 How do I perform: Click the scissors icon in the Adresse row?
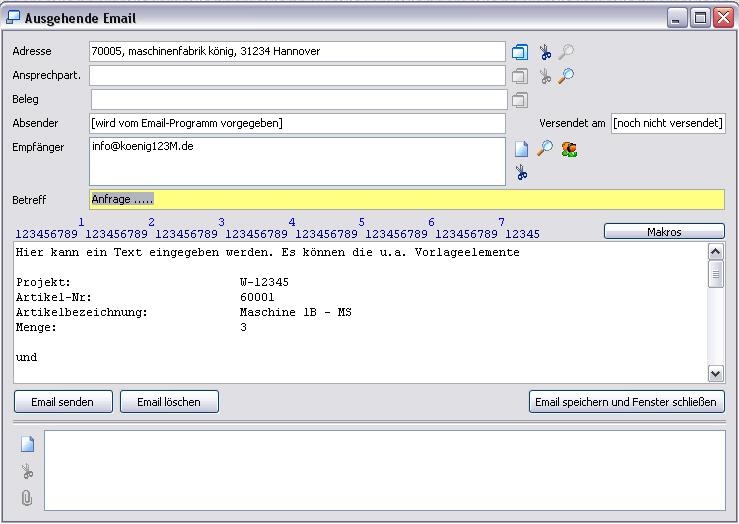[545, 52]
